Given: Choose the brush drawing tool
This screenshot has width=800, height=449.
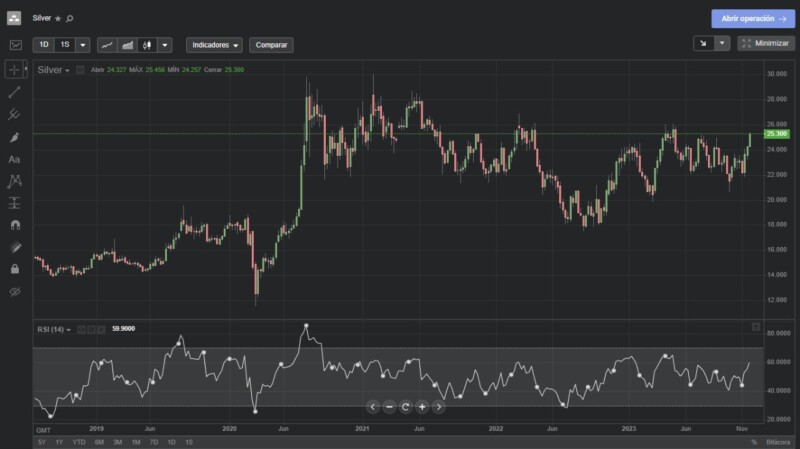Looking at the screenshot, I should pyautogui.click(x=14, y=137).
